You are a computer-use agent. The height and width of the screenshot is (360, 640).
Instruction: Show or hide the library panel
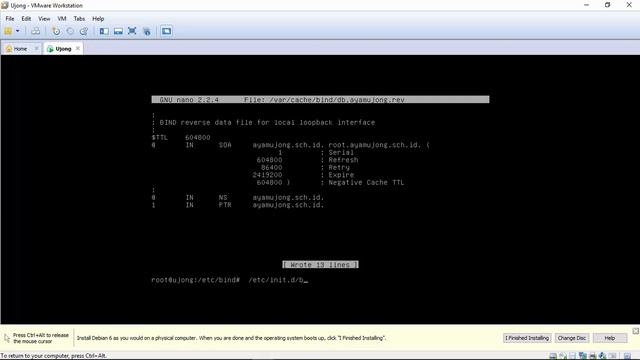(104, 31)
